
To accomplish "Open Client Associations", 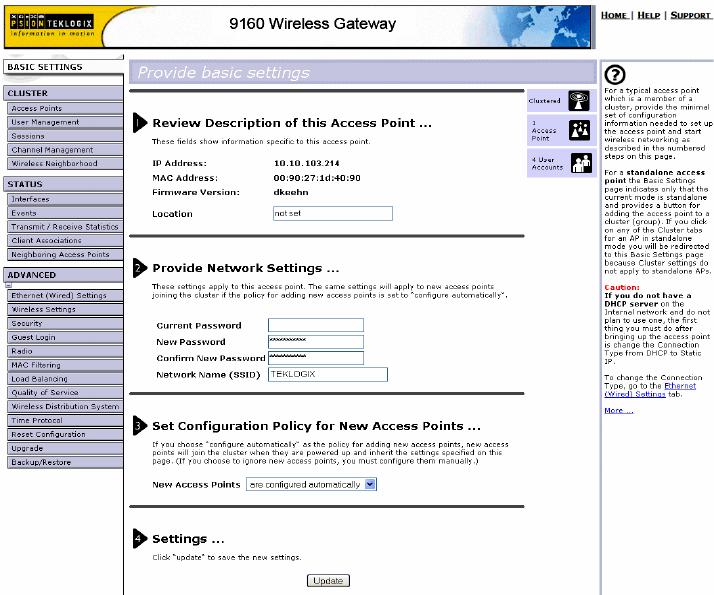I will point(65,240).
